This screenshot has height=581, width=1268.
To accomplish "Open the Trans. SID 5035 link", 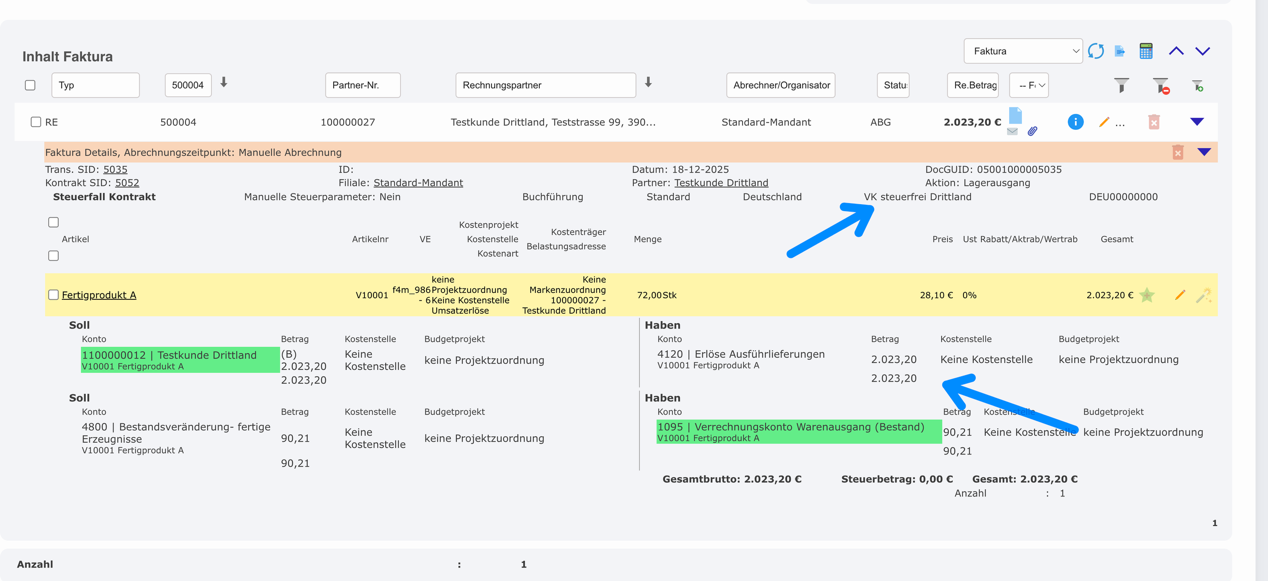I will (x=115, y=170).
